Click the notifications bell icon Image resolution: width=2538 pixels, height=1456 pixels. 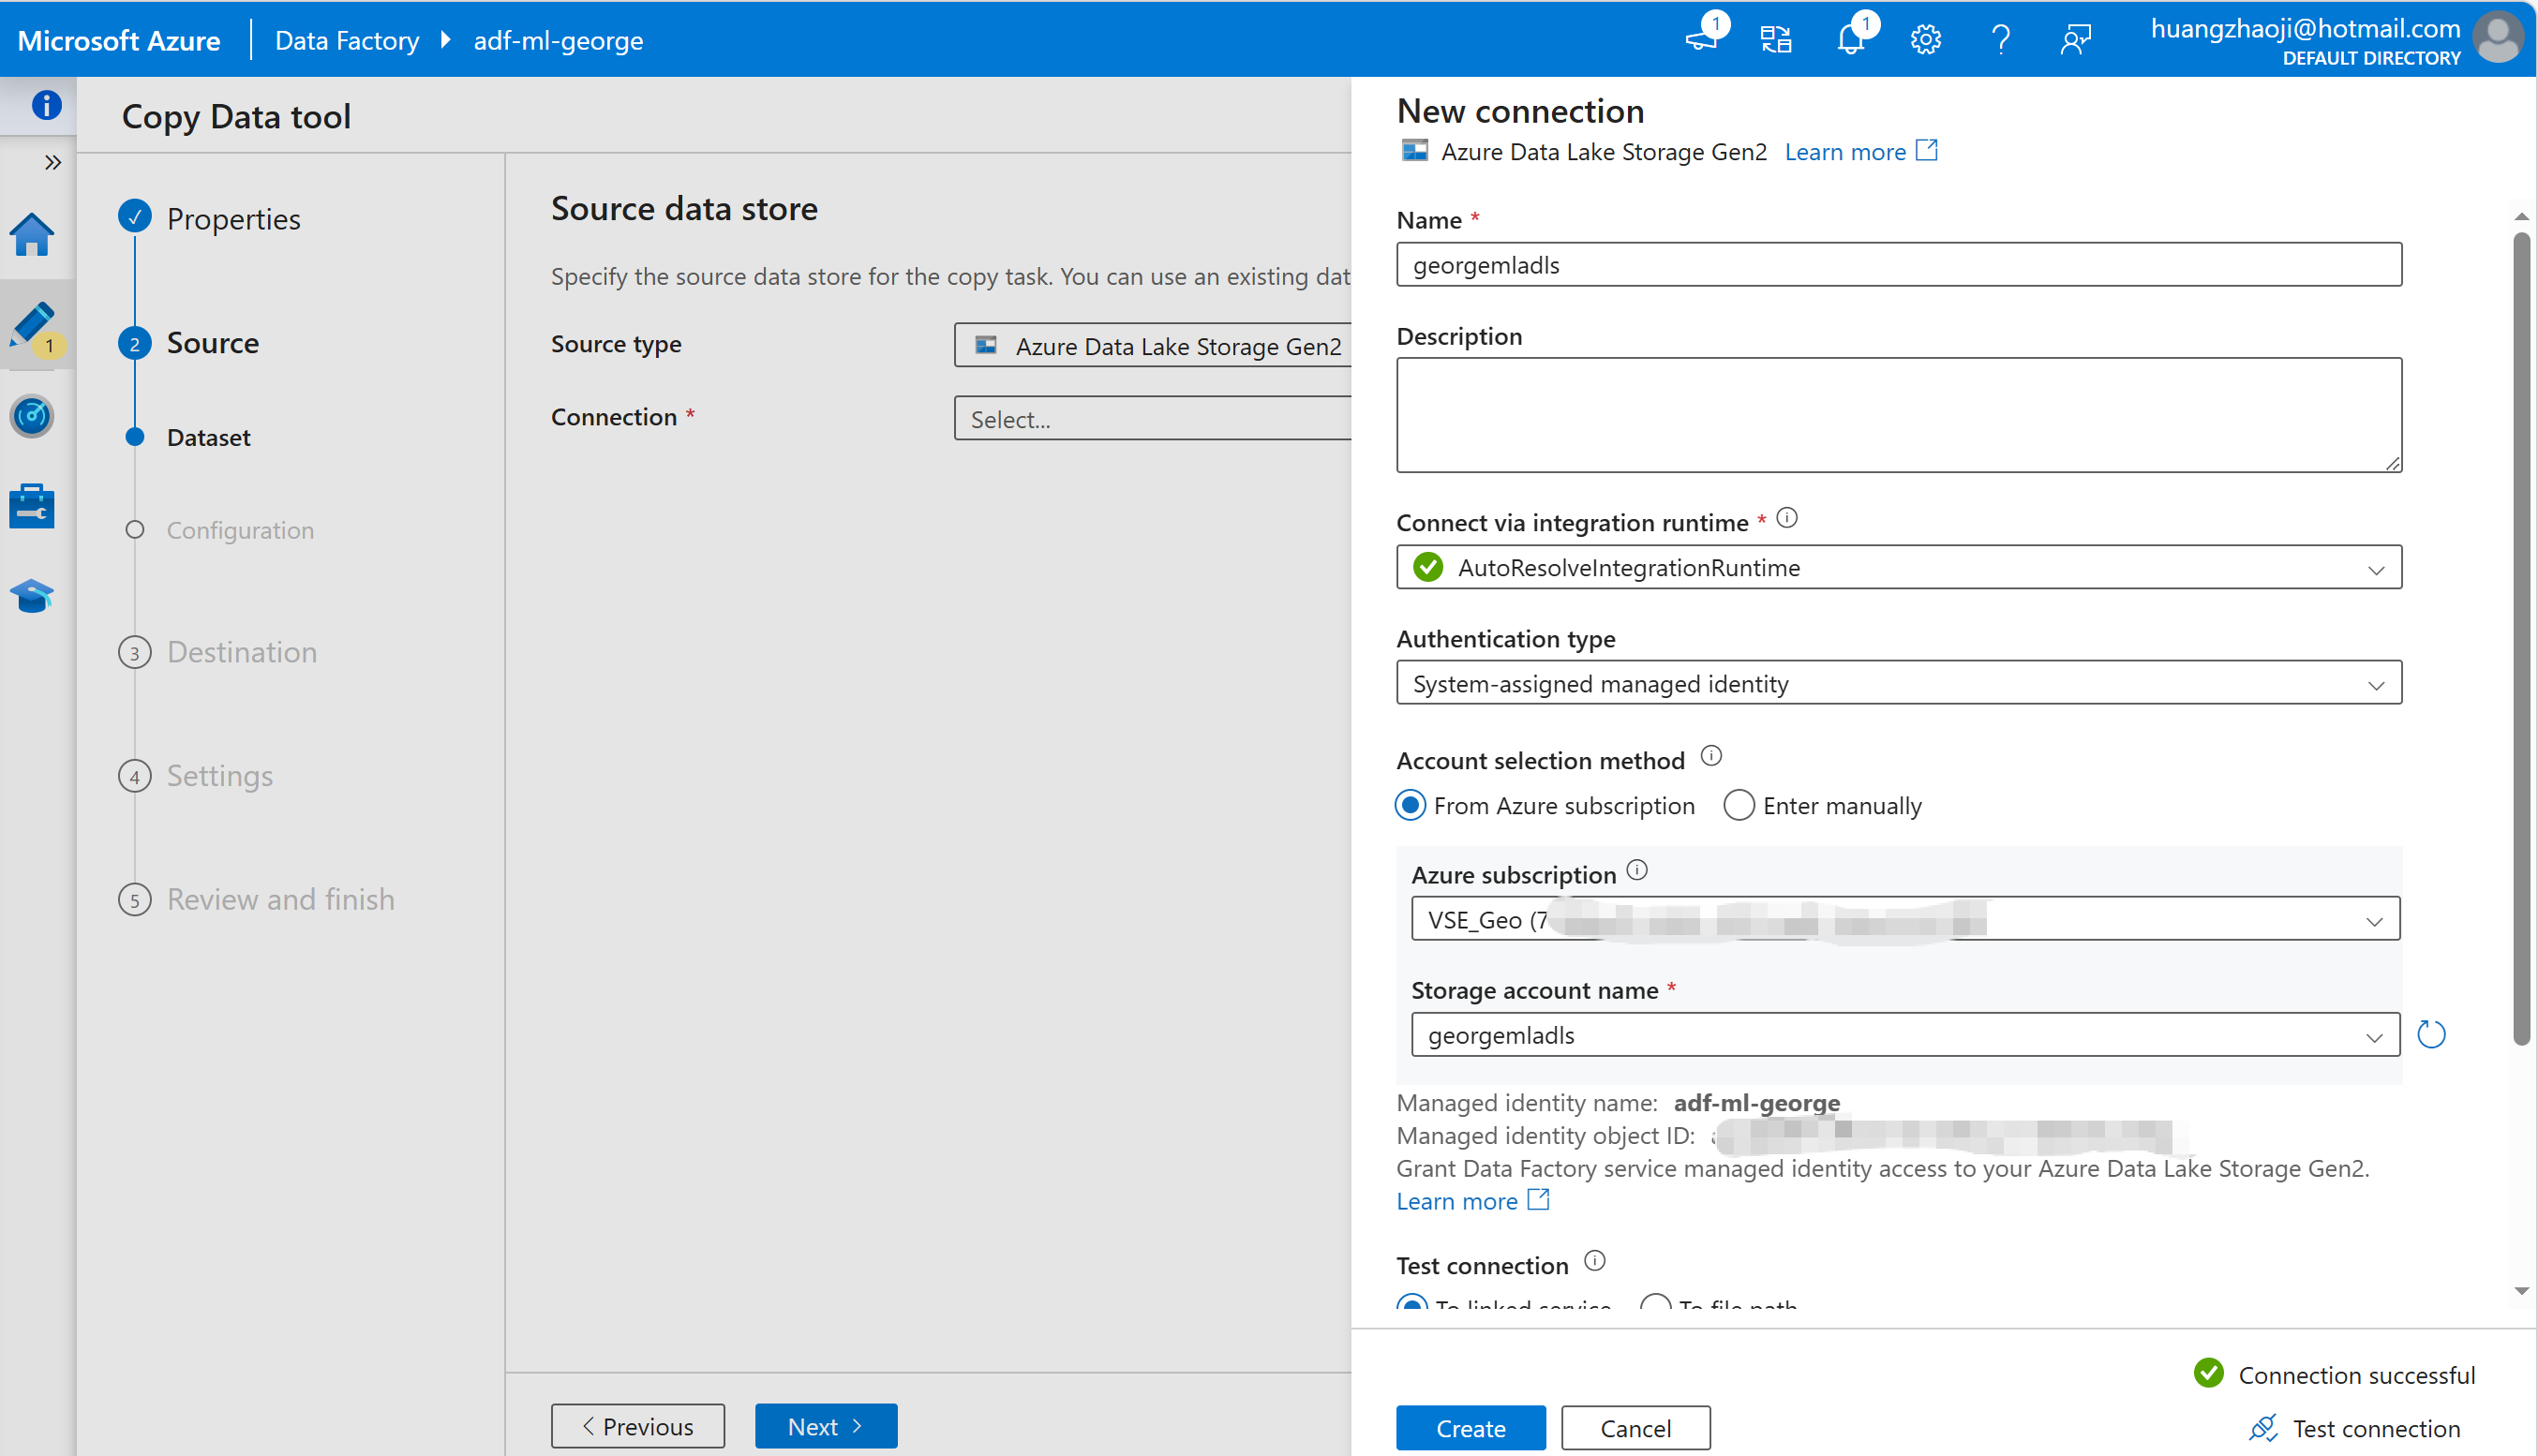click(1850, 40)
